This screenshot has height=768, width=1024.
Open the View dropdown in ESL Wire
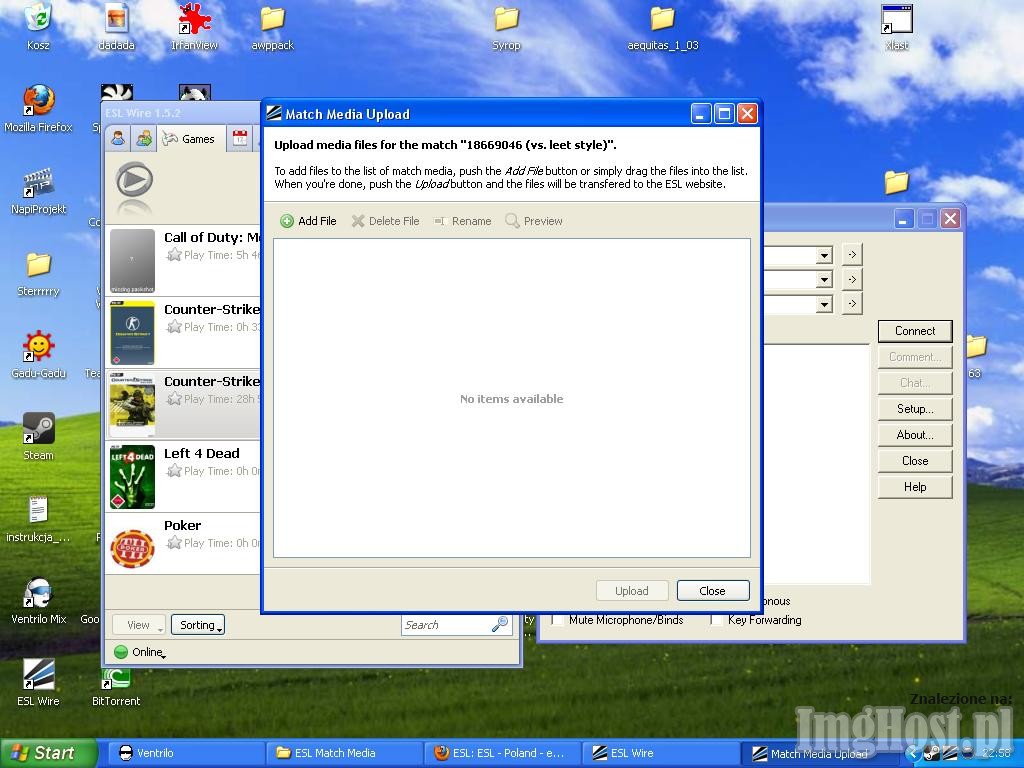tap(138, 625)
